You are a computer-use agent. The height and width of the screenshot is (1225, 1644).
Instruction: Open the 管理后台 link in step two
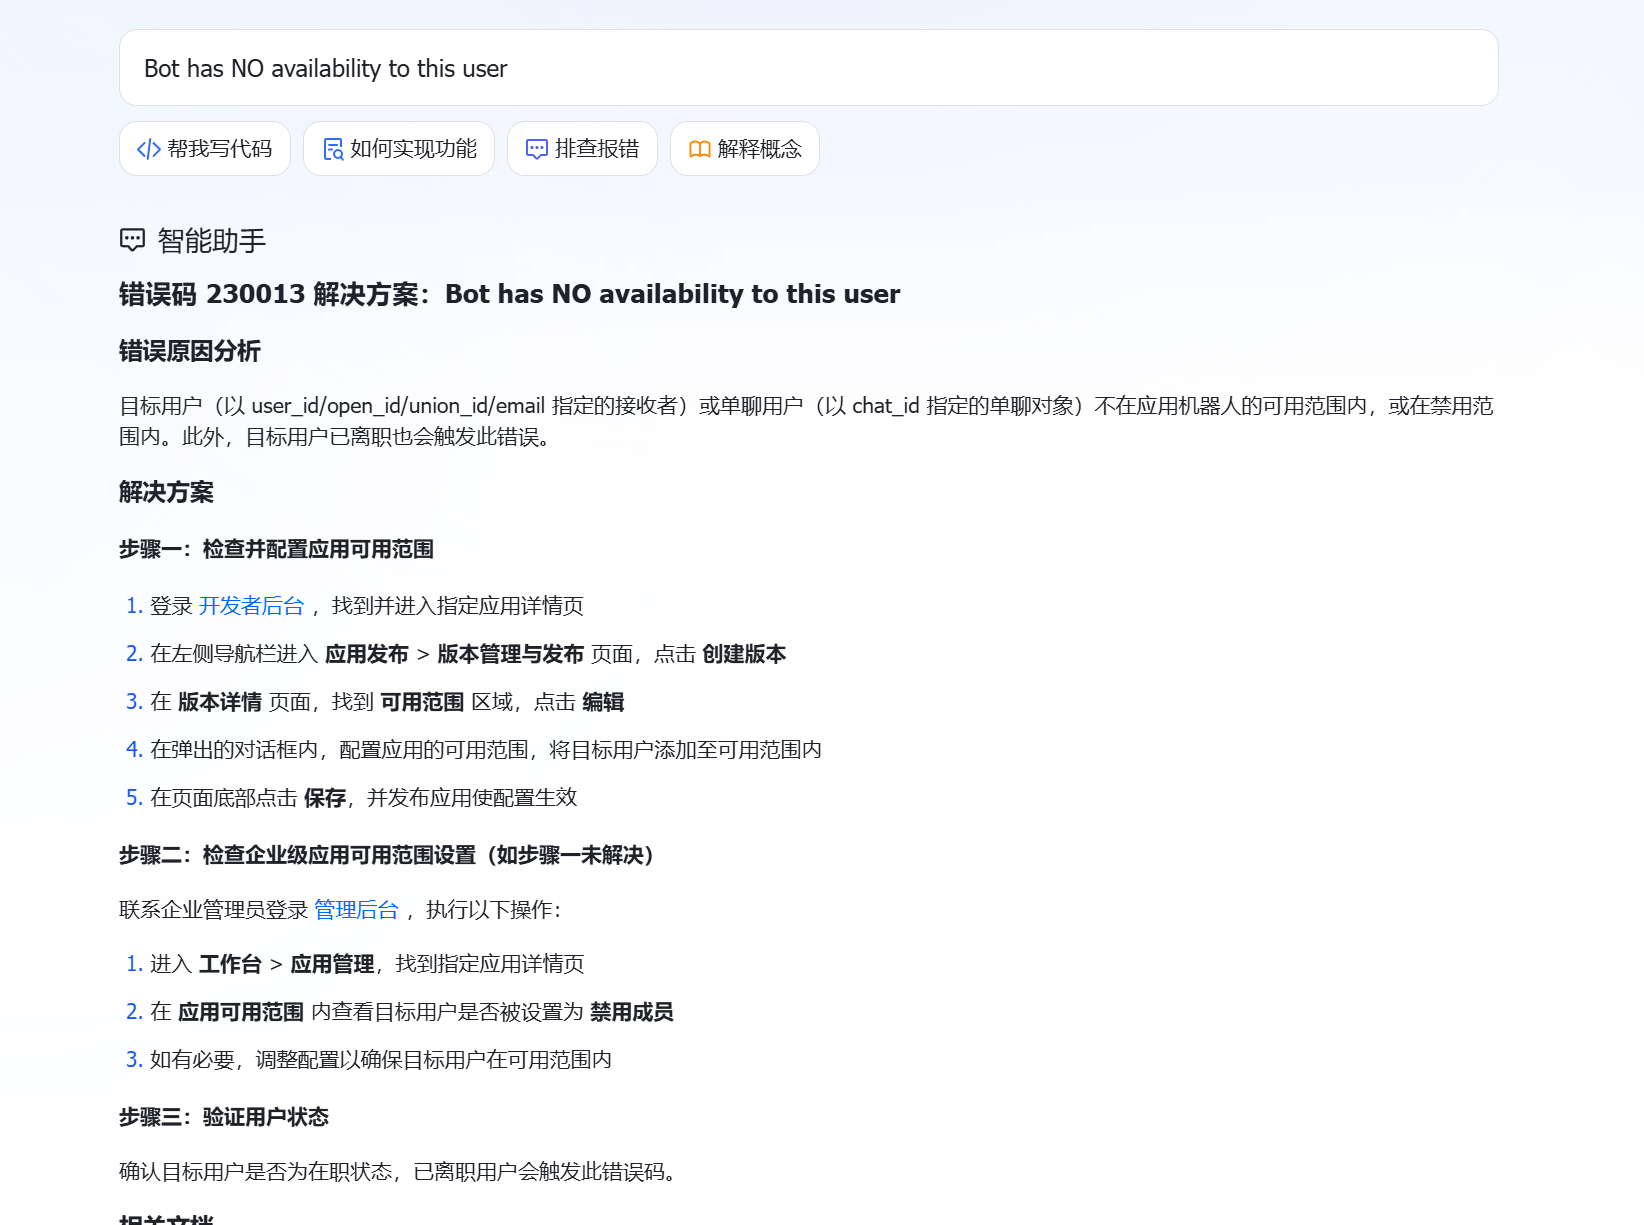pos(355,910)
